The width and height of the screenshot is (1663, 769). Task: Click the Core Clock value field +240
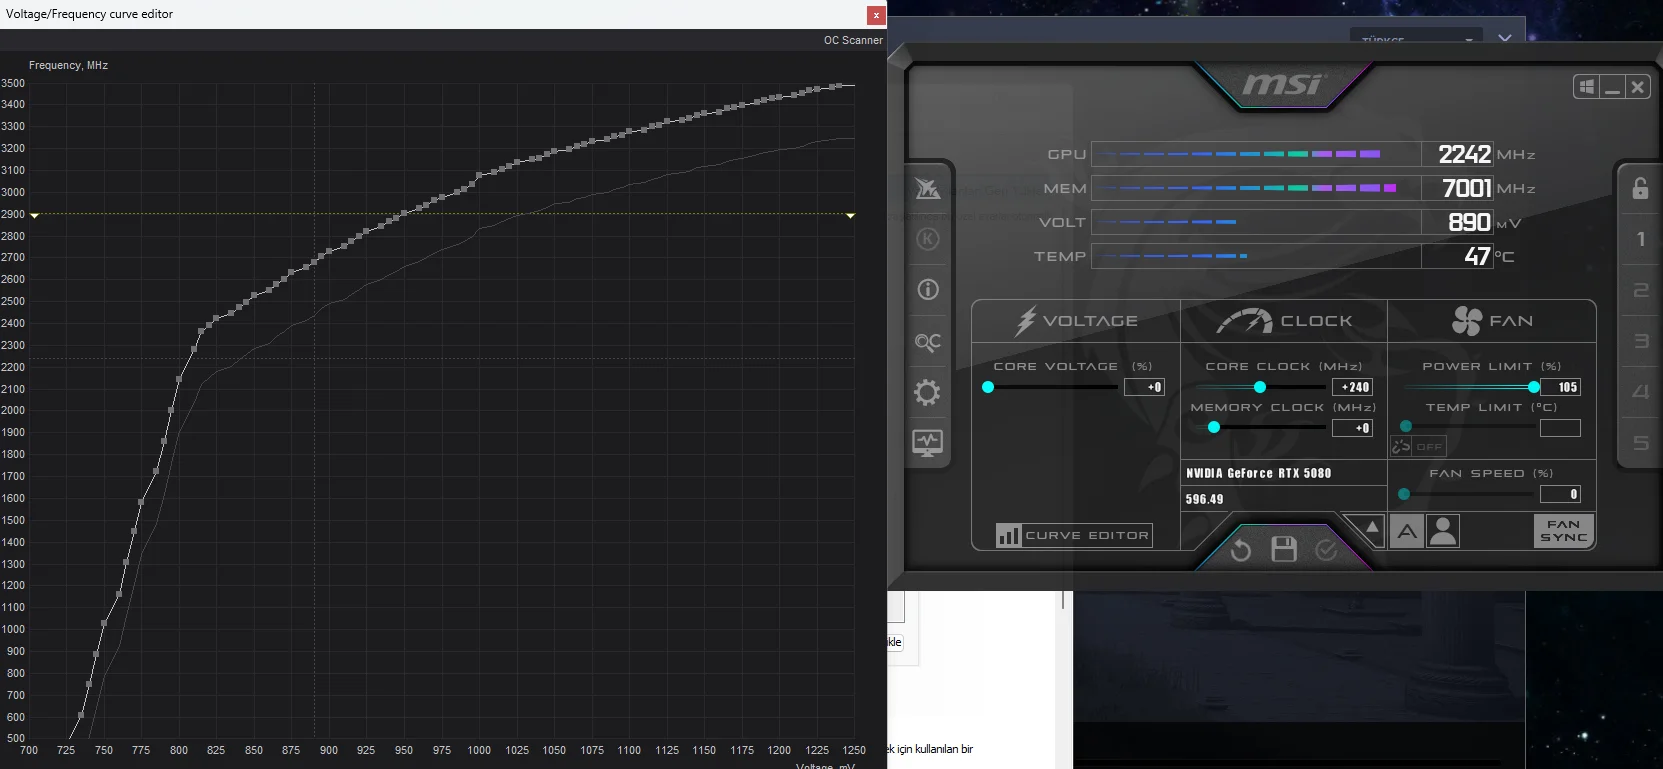[1353, 387]
